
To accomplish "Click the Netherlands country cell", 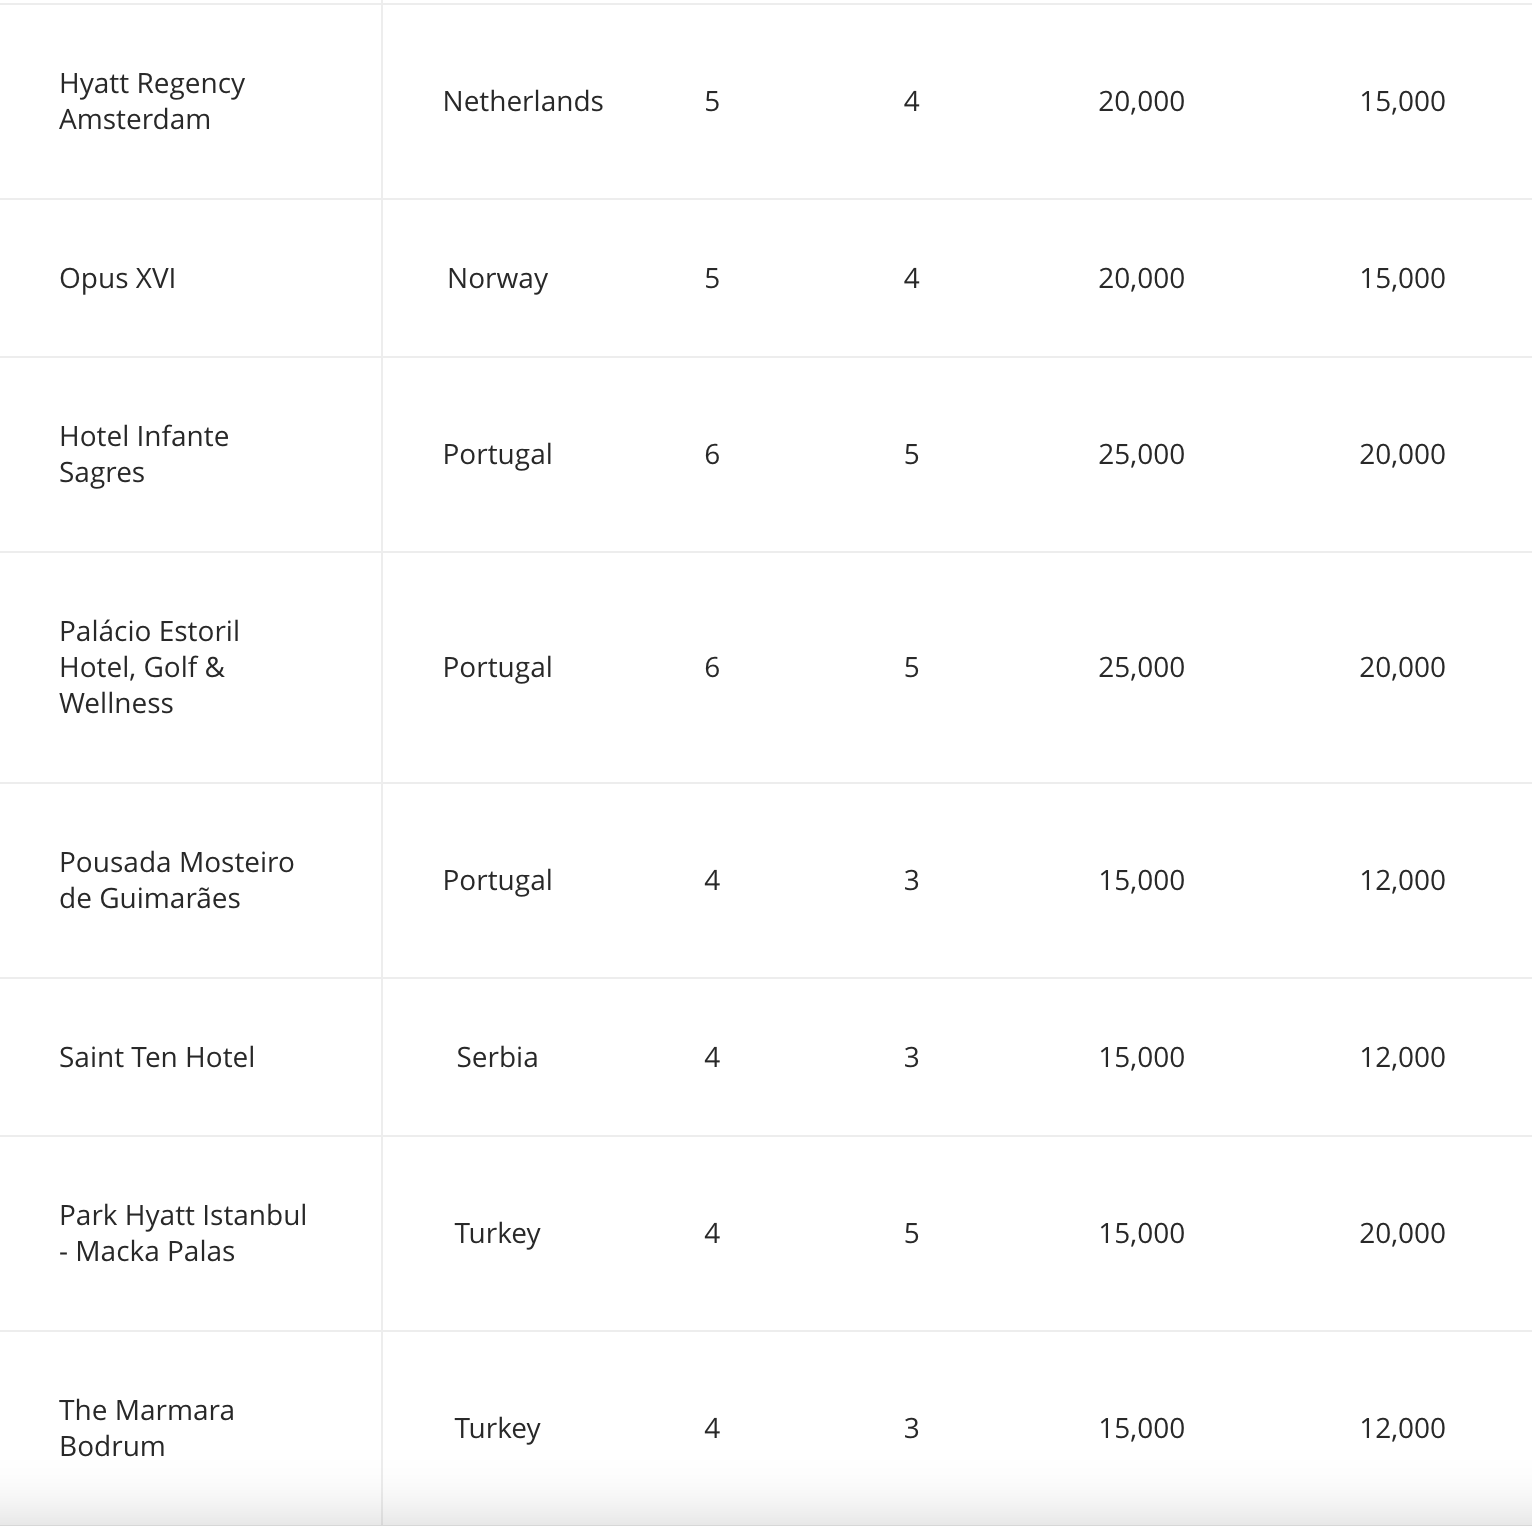I will (x=523, y=101).
